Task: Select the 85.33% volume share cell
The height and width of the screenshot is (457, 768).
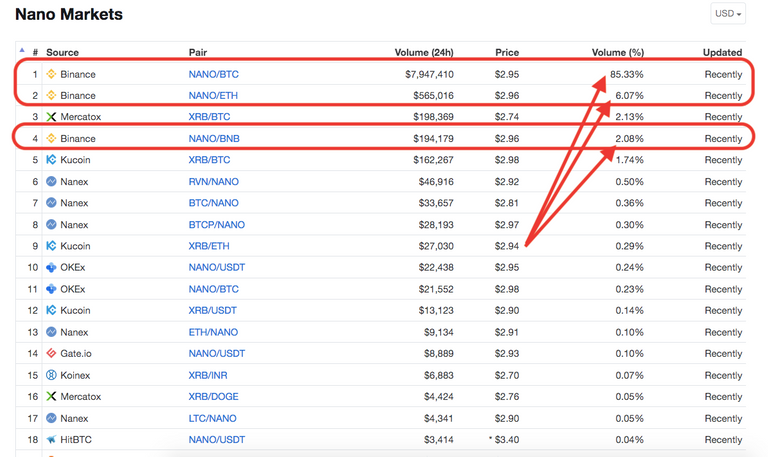Action: (626, 74)
